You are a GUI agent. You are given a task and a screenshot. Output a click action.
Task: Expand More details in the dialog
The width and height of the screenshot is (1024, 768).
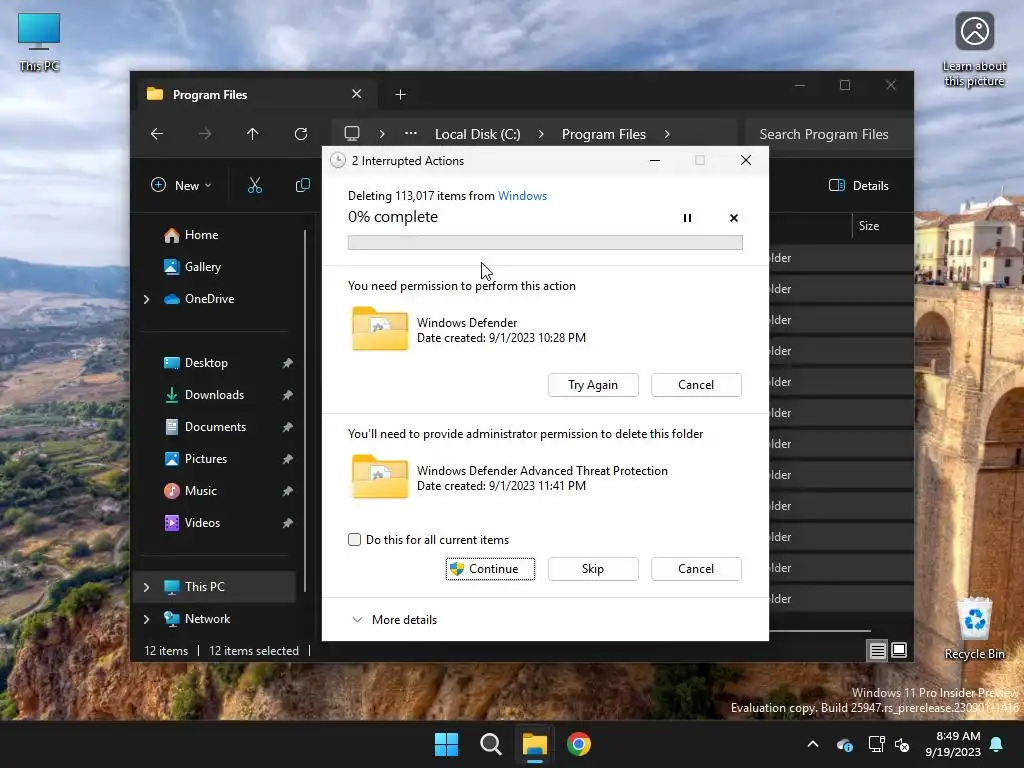pyautogui.click(x=394, y=620)
